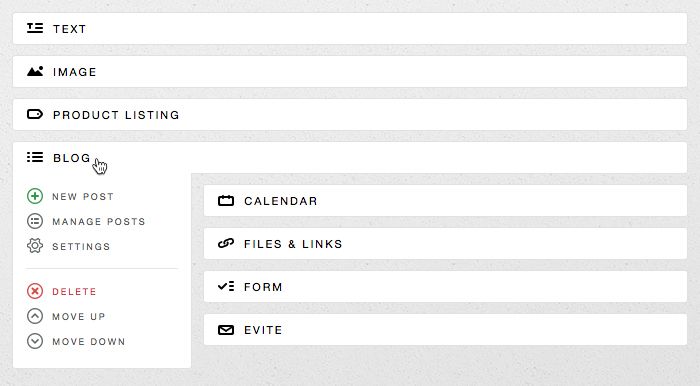Click the Files & Links chain icon

click(x=226, y=244)
